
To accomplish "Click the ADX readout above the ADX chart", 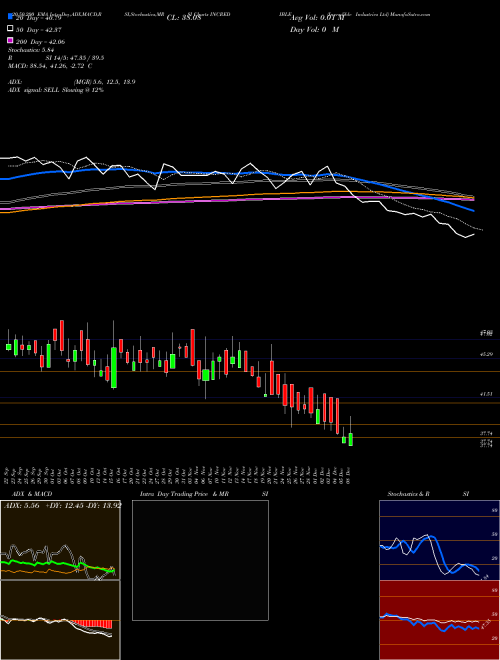I will pyautogui.click(x=63, y=505).
